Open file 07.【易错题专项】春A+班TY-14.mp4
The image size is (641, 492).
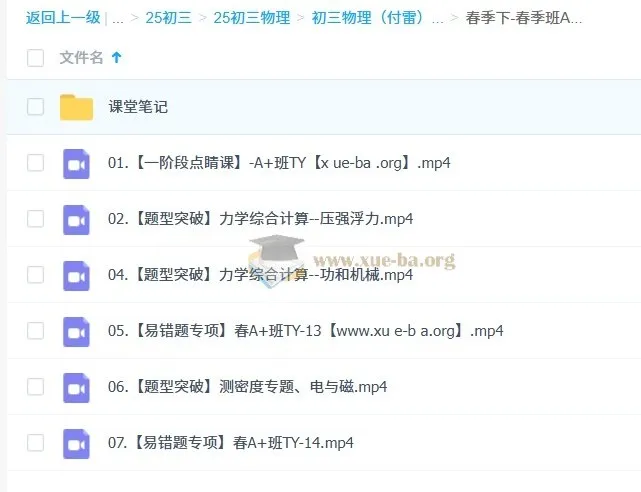[x=231, y=443]
